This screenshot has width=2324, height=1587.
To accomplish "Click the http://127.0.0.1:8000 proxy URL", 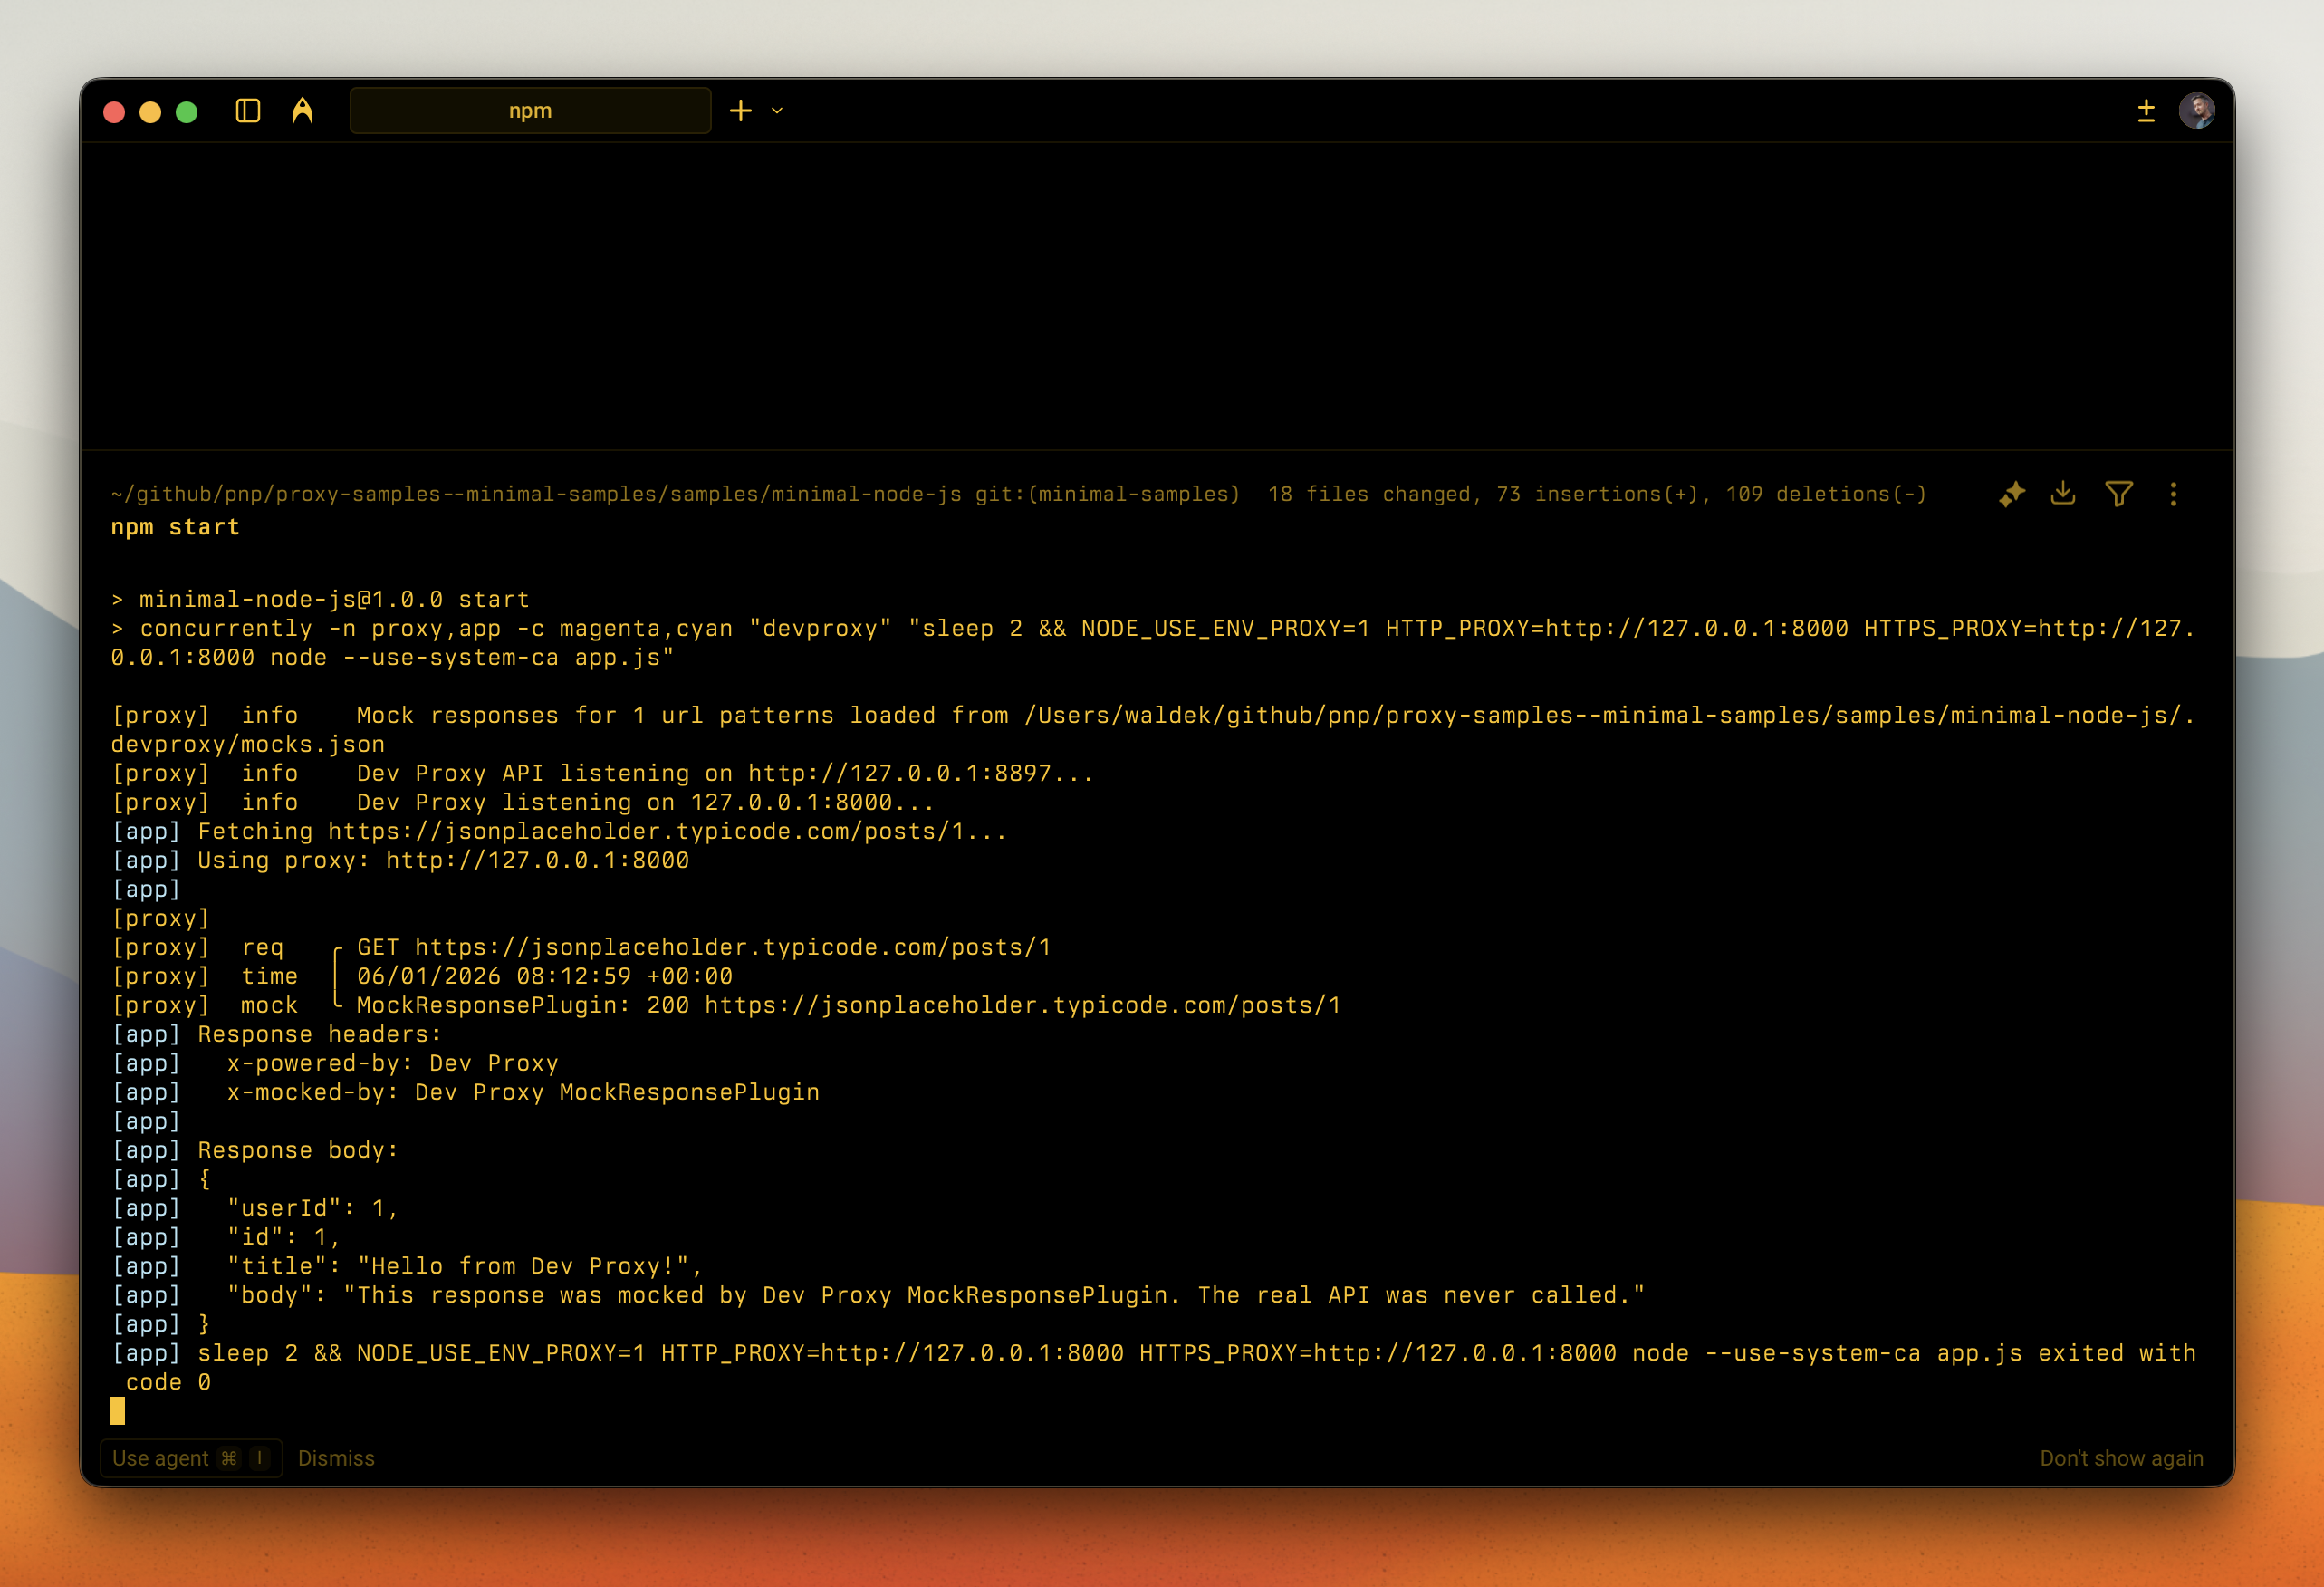I will (x=536, y=860).
